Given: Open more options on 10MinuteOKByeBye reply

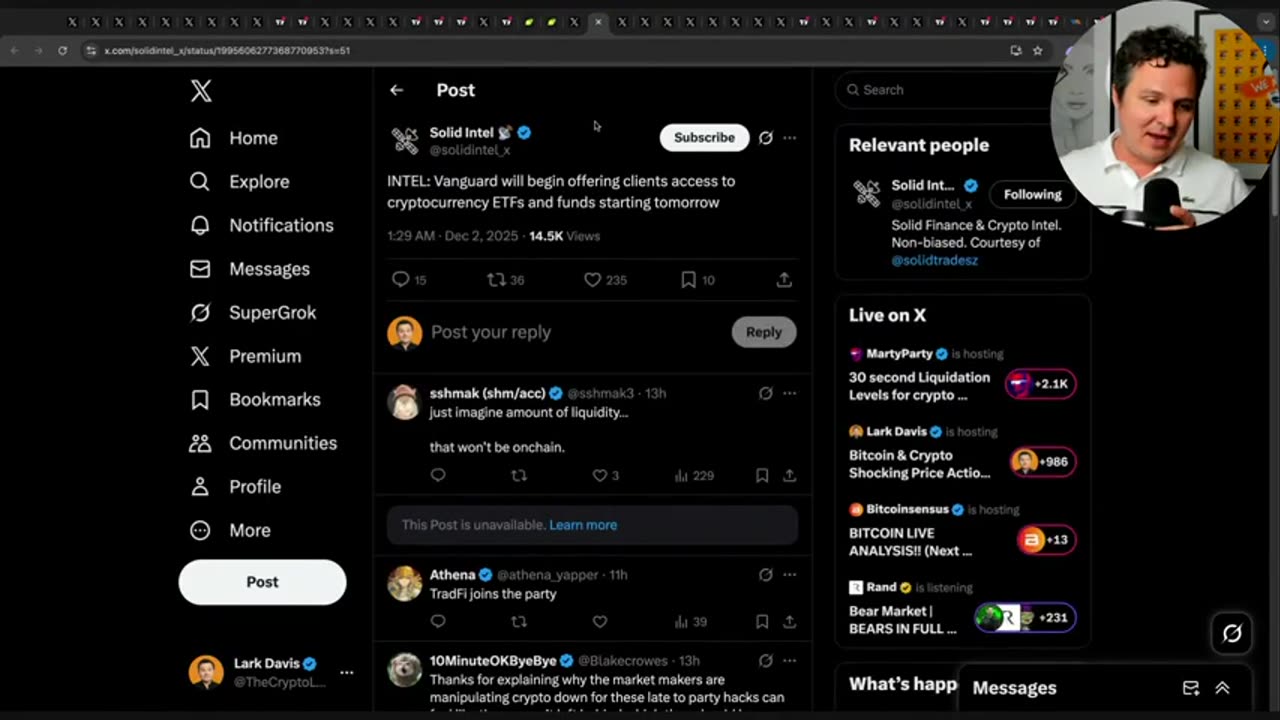Looking at the screenshot, I should tap(789, 661).
